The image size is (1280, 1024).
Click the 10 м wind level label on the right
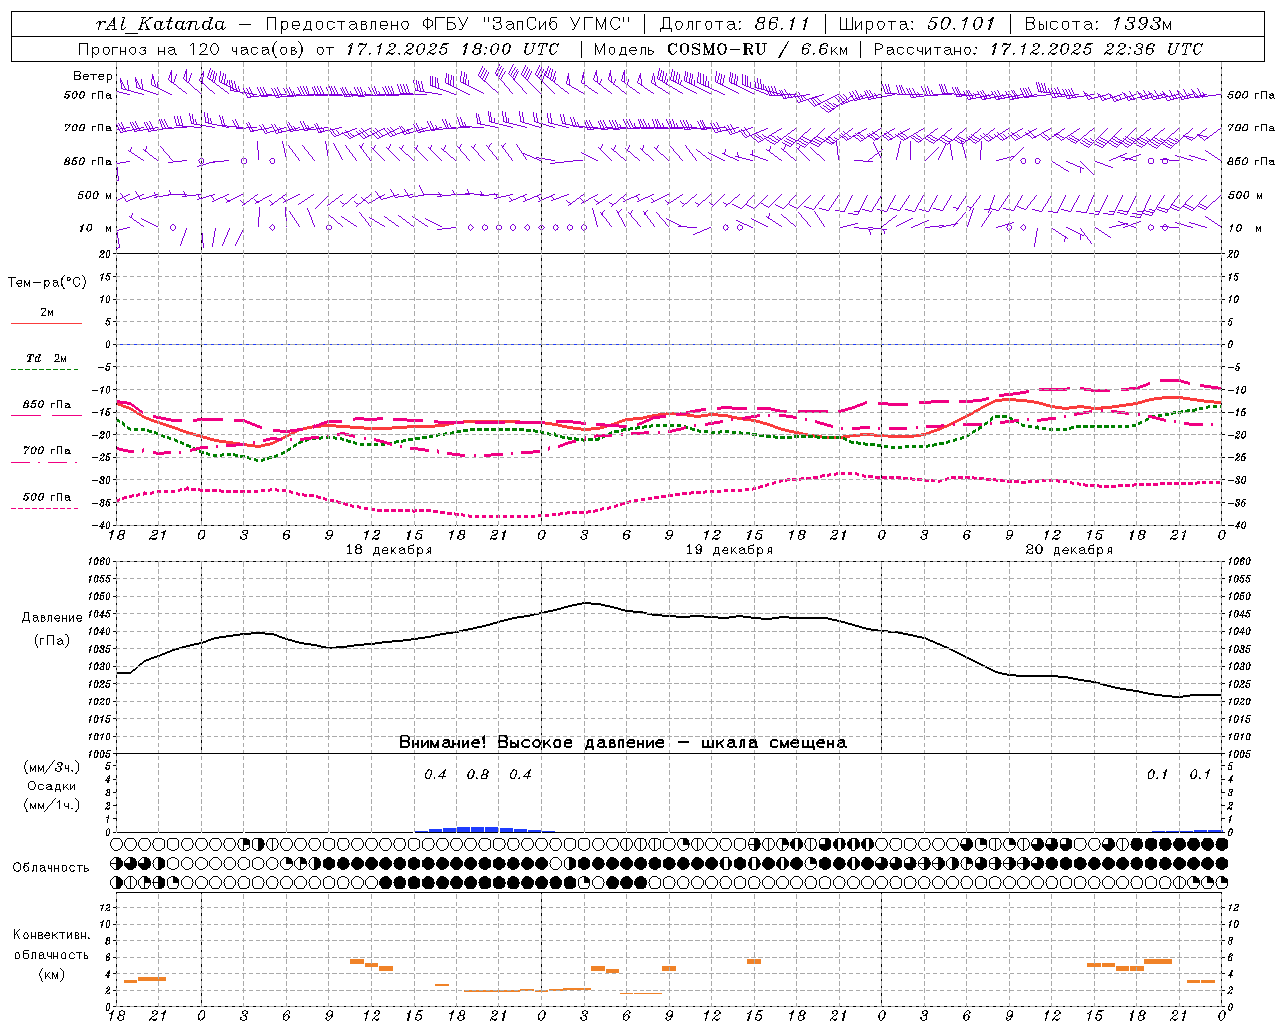(1243, 228)
